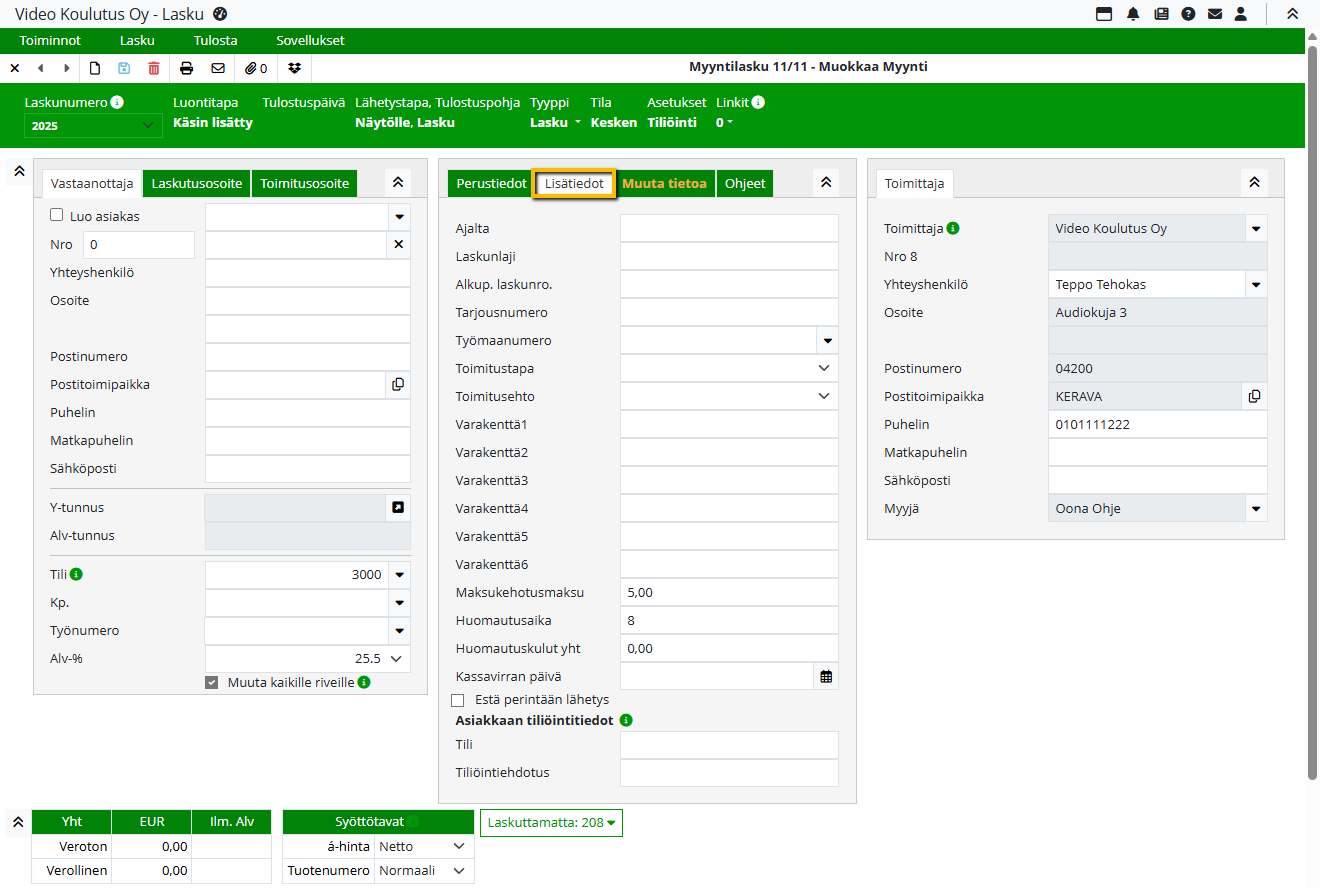
Task: Expand the Toimitustapa dropdown
Action: pyautogui.click(x=824, y=369)
